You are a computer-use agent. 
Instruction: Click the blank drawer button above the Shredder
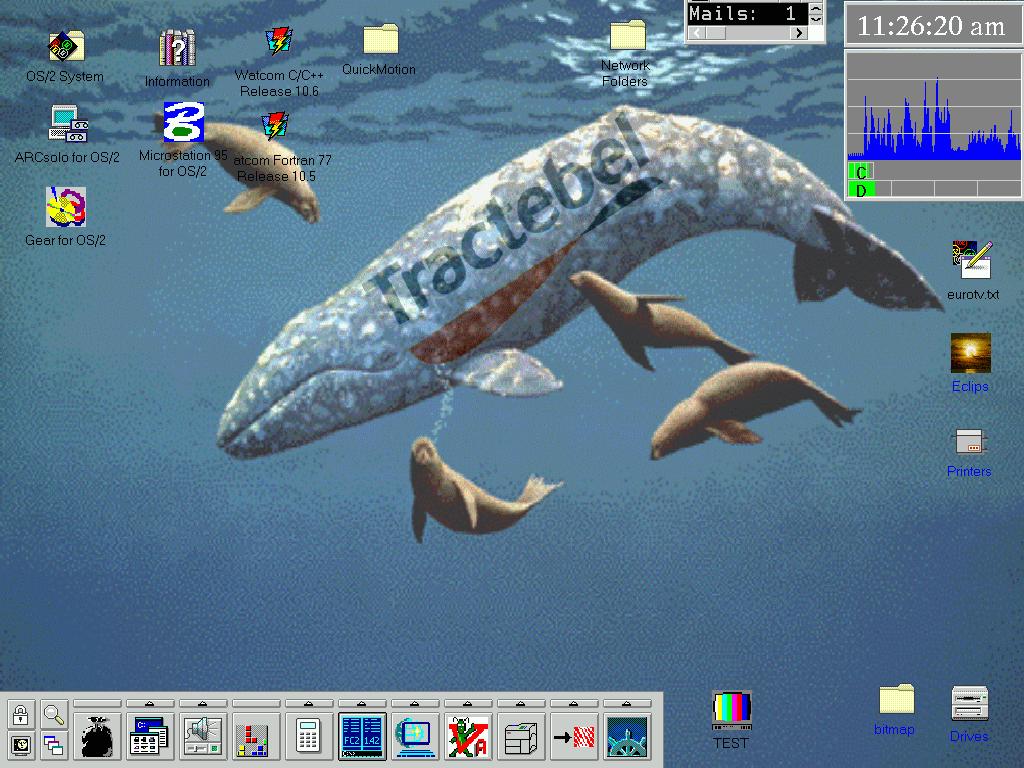coord(97,703)
